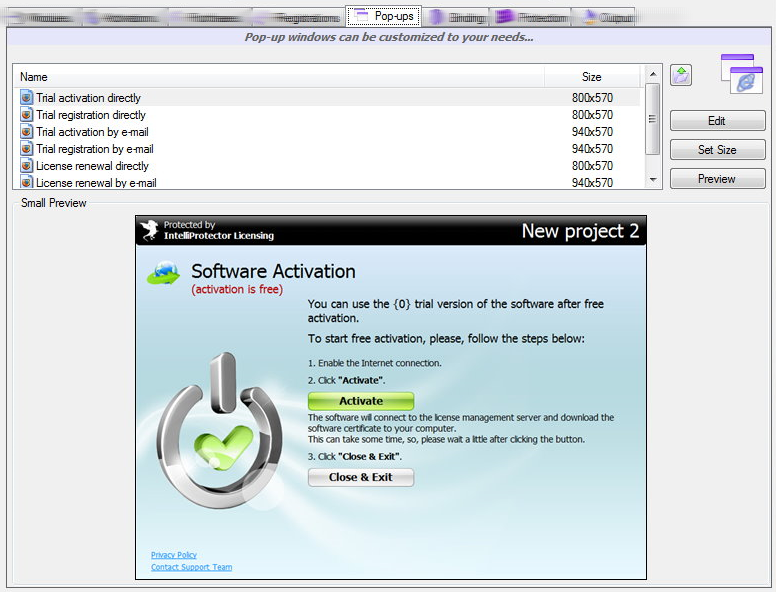
Task: Open the Protection tab
Action: (x=530, y=17)
